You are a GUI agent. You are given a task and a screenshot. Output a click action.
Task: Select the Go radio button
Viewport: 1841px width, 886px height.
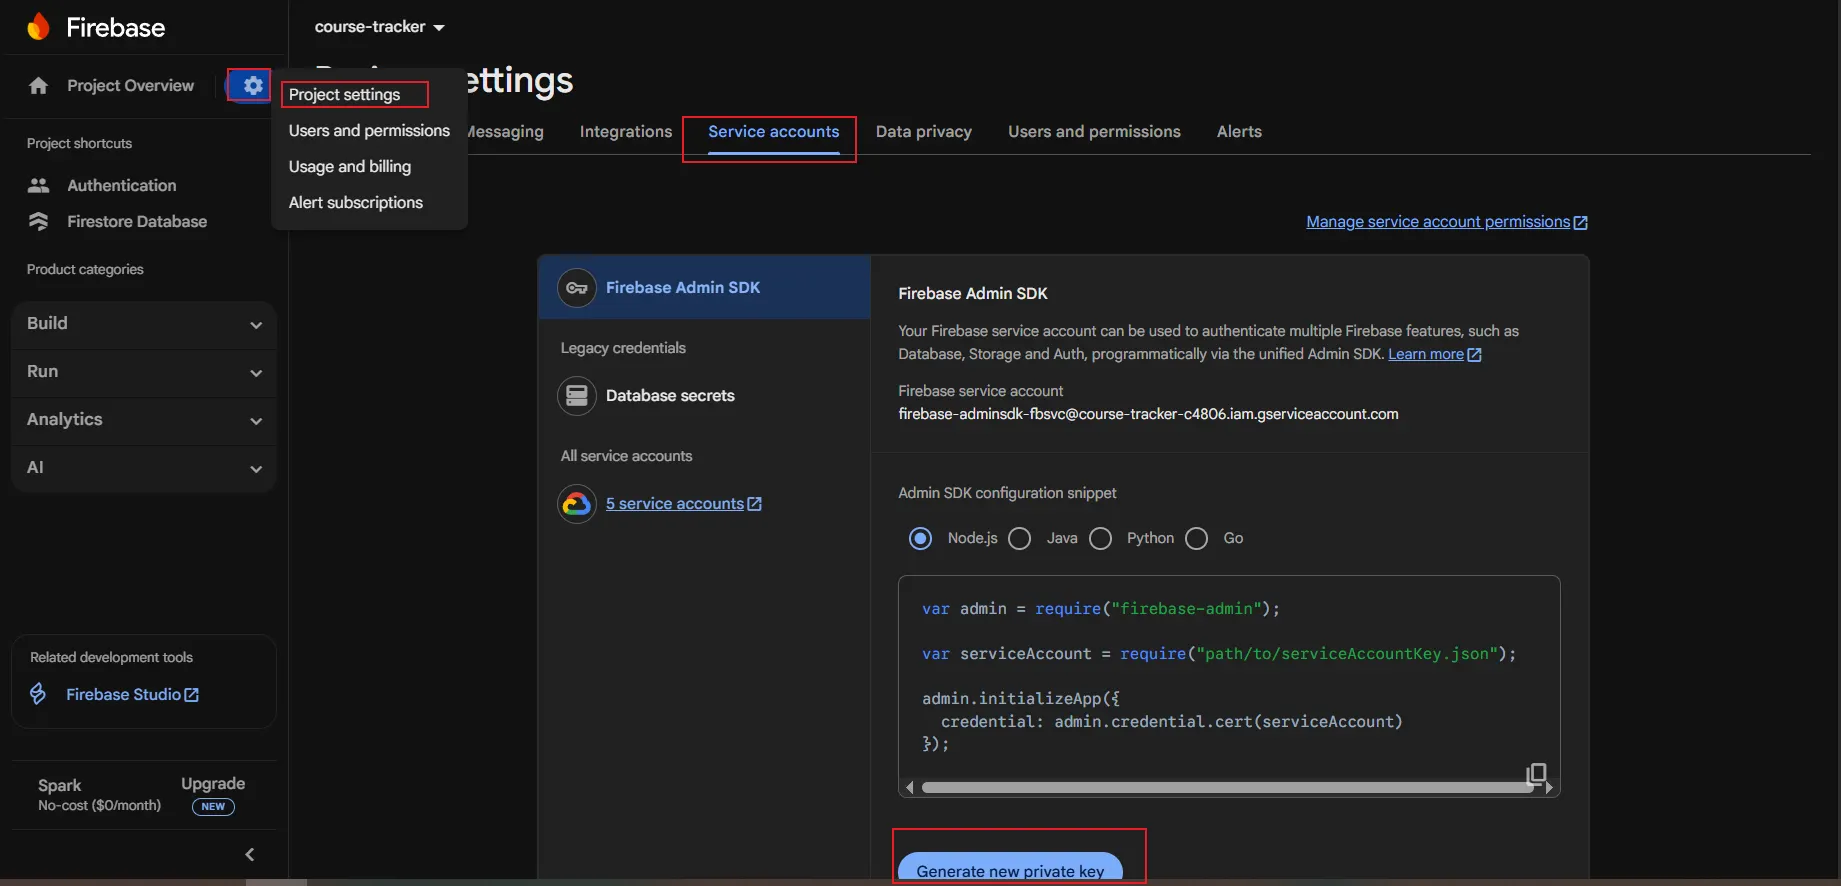point(1197,539)
